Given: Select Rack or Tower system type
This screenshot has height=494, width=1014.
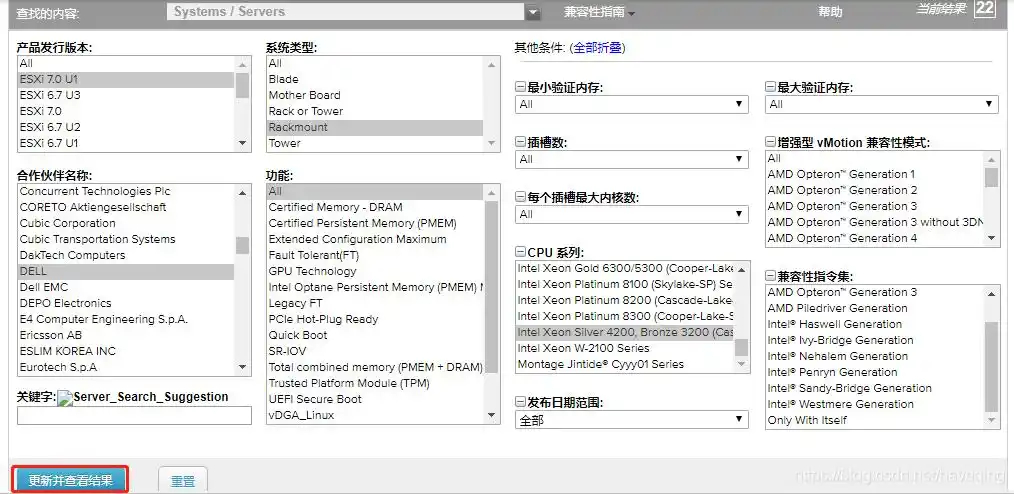Looking at the screenshot, I should pyautogui.click(x=374, y=111).
